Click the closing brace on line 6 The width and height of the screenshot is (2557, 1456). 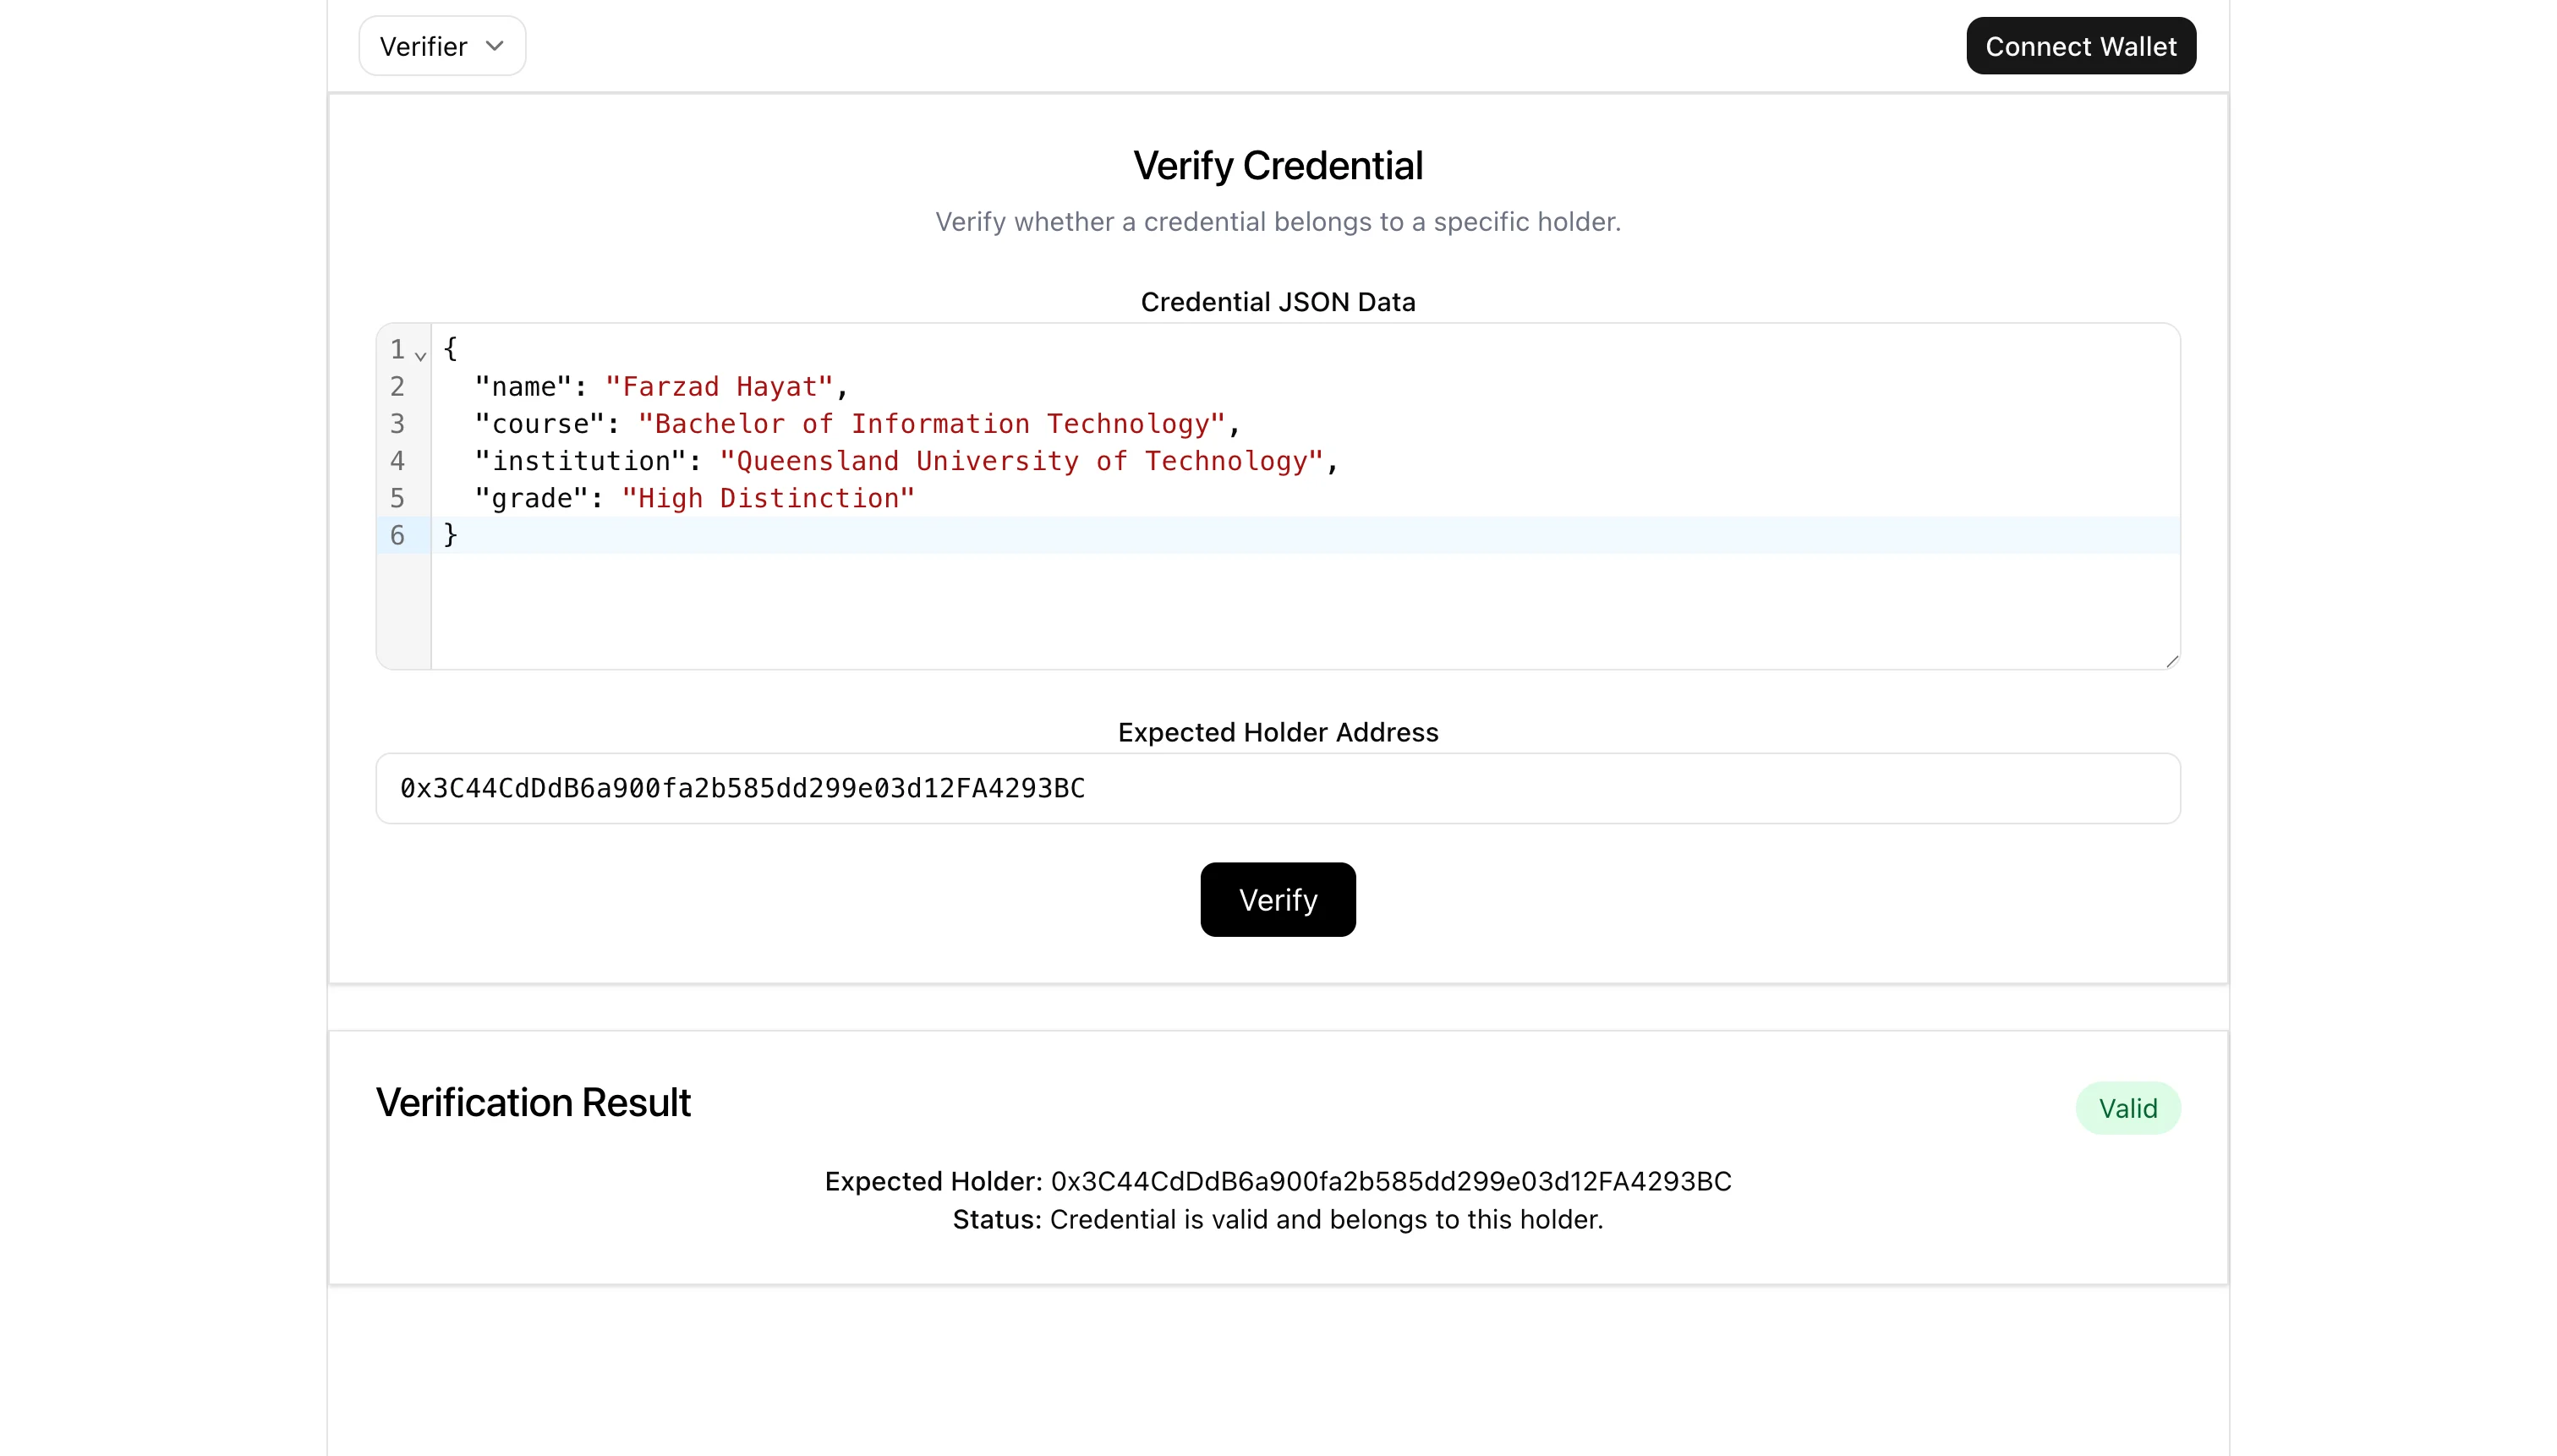(450, 535)
